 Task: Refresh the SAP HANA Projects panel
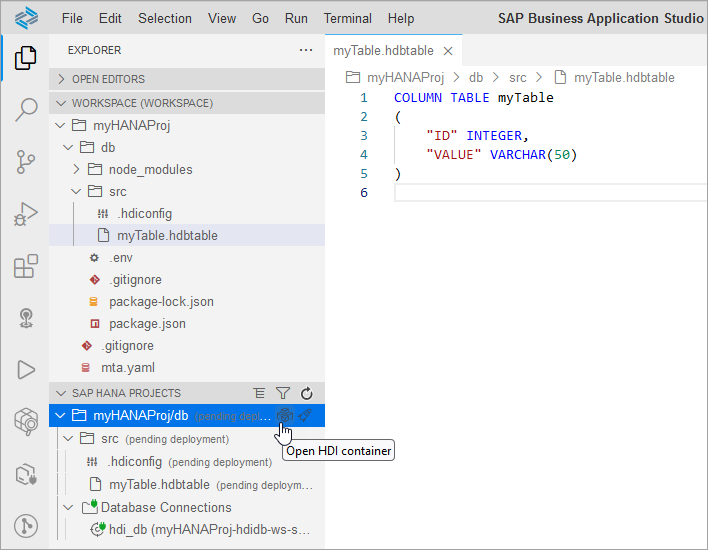pos(307,393)
